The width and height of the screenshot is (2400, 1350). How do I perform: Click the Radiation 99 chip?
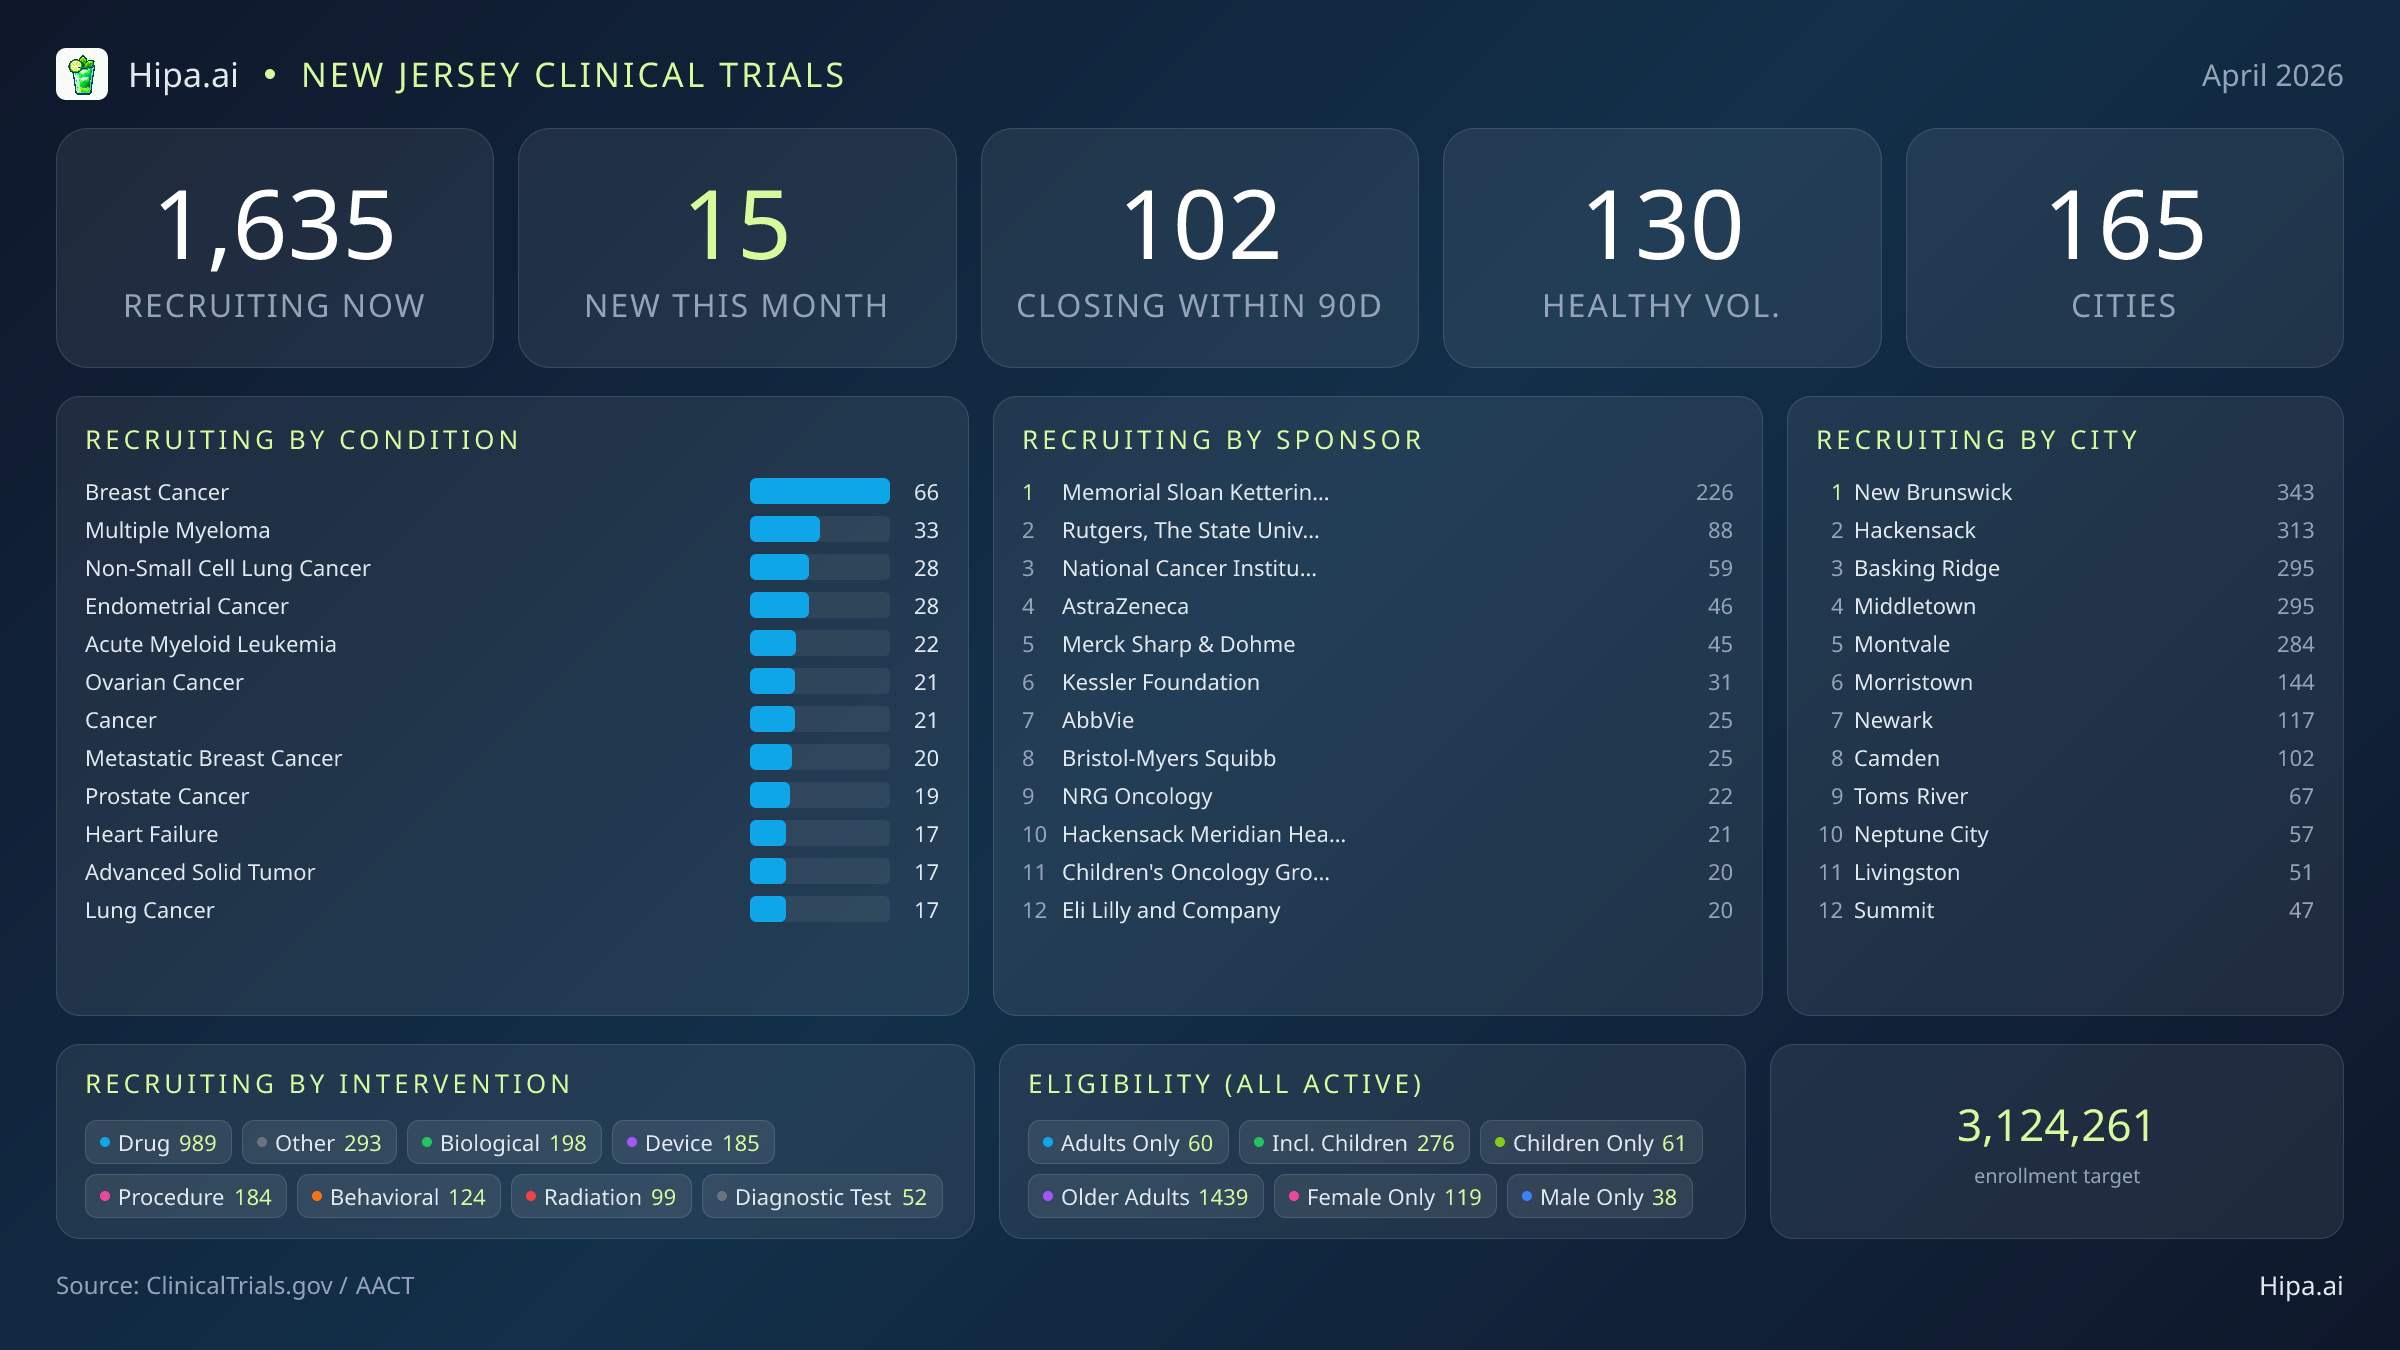point(601,1196)
